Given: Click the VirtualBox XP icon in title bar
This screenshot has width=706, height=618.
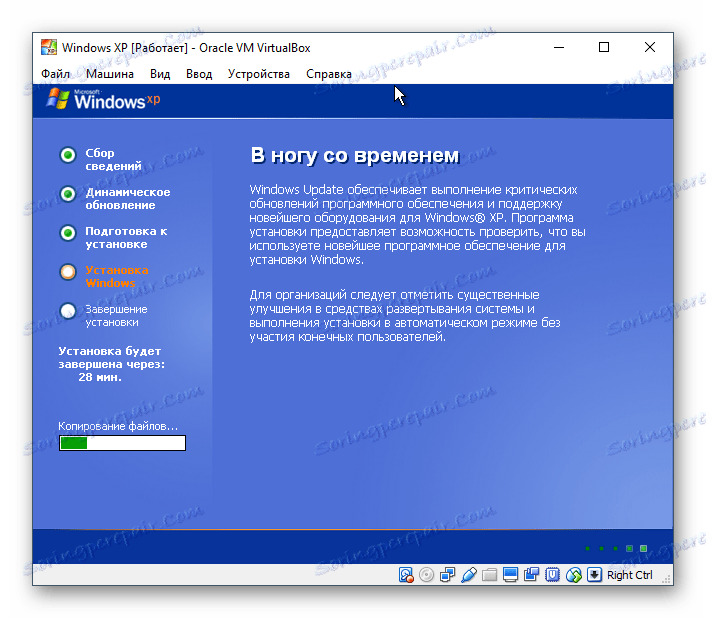Looking at the screenshot, I should pyautogui.click(x=49, y=47).
